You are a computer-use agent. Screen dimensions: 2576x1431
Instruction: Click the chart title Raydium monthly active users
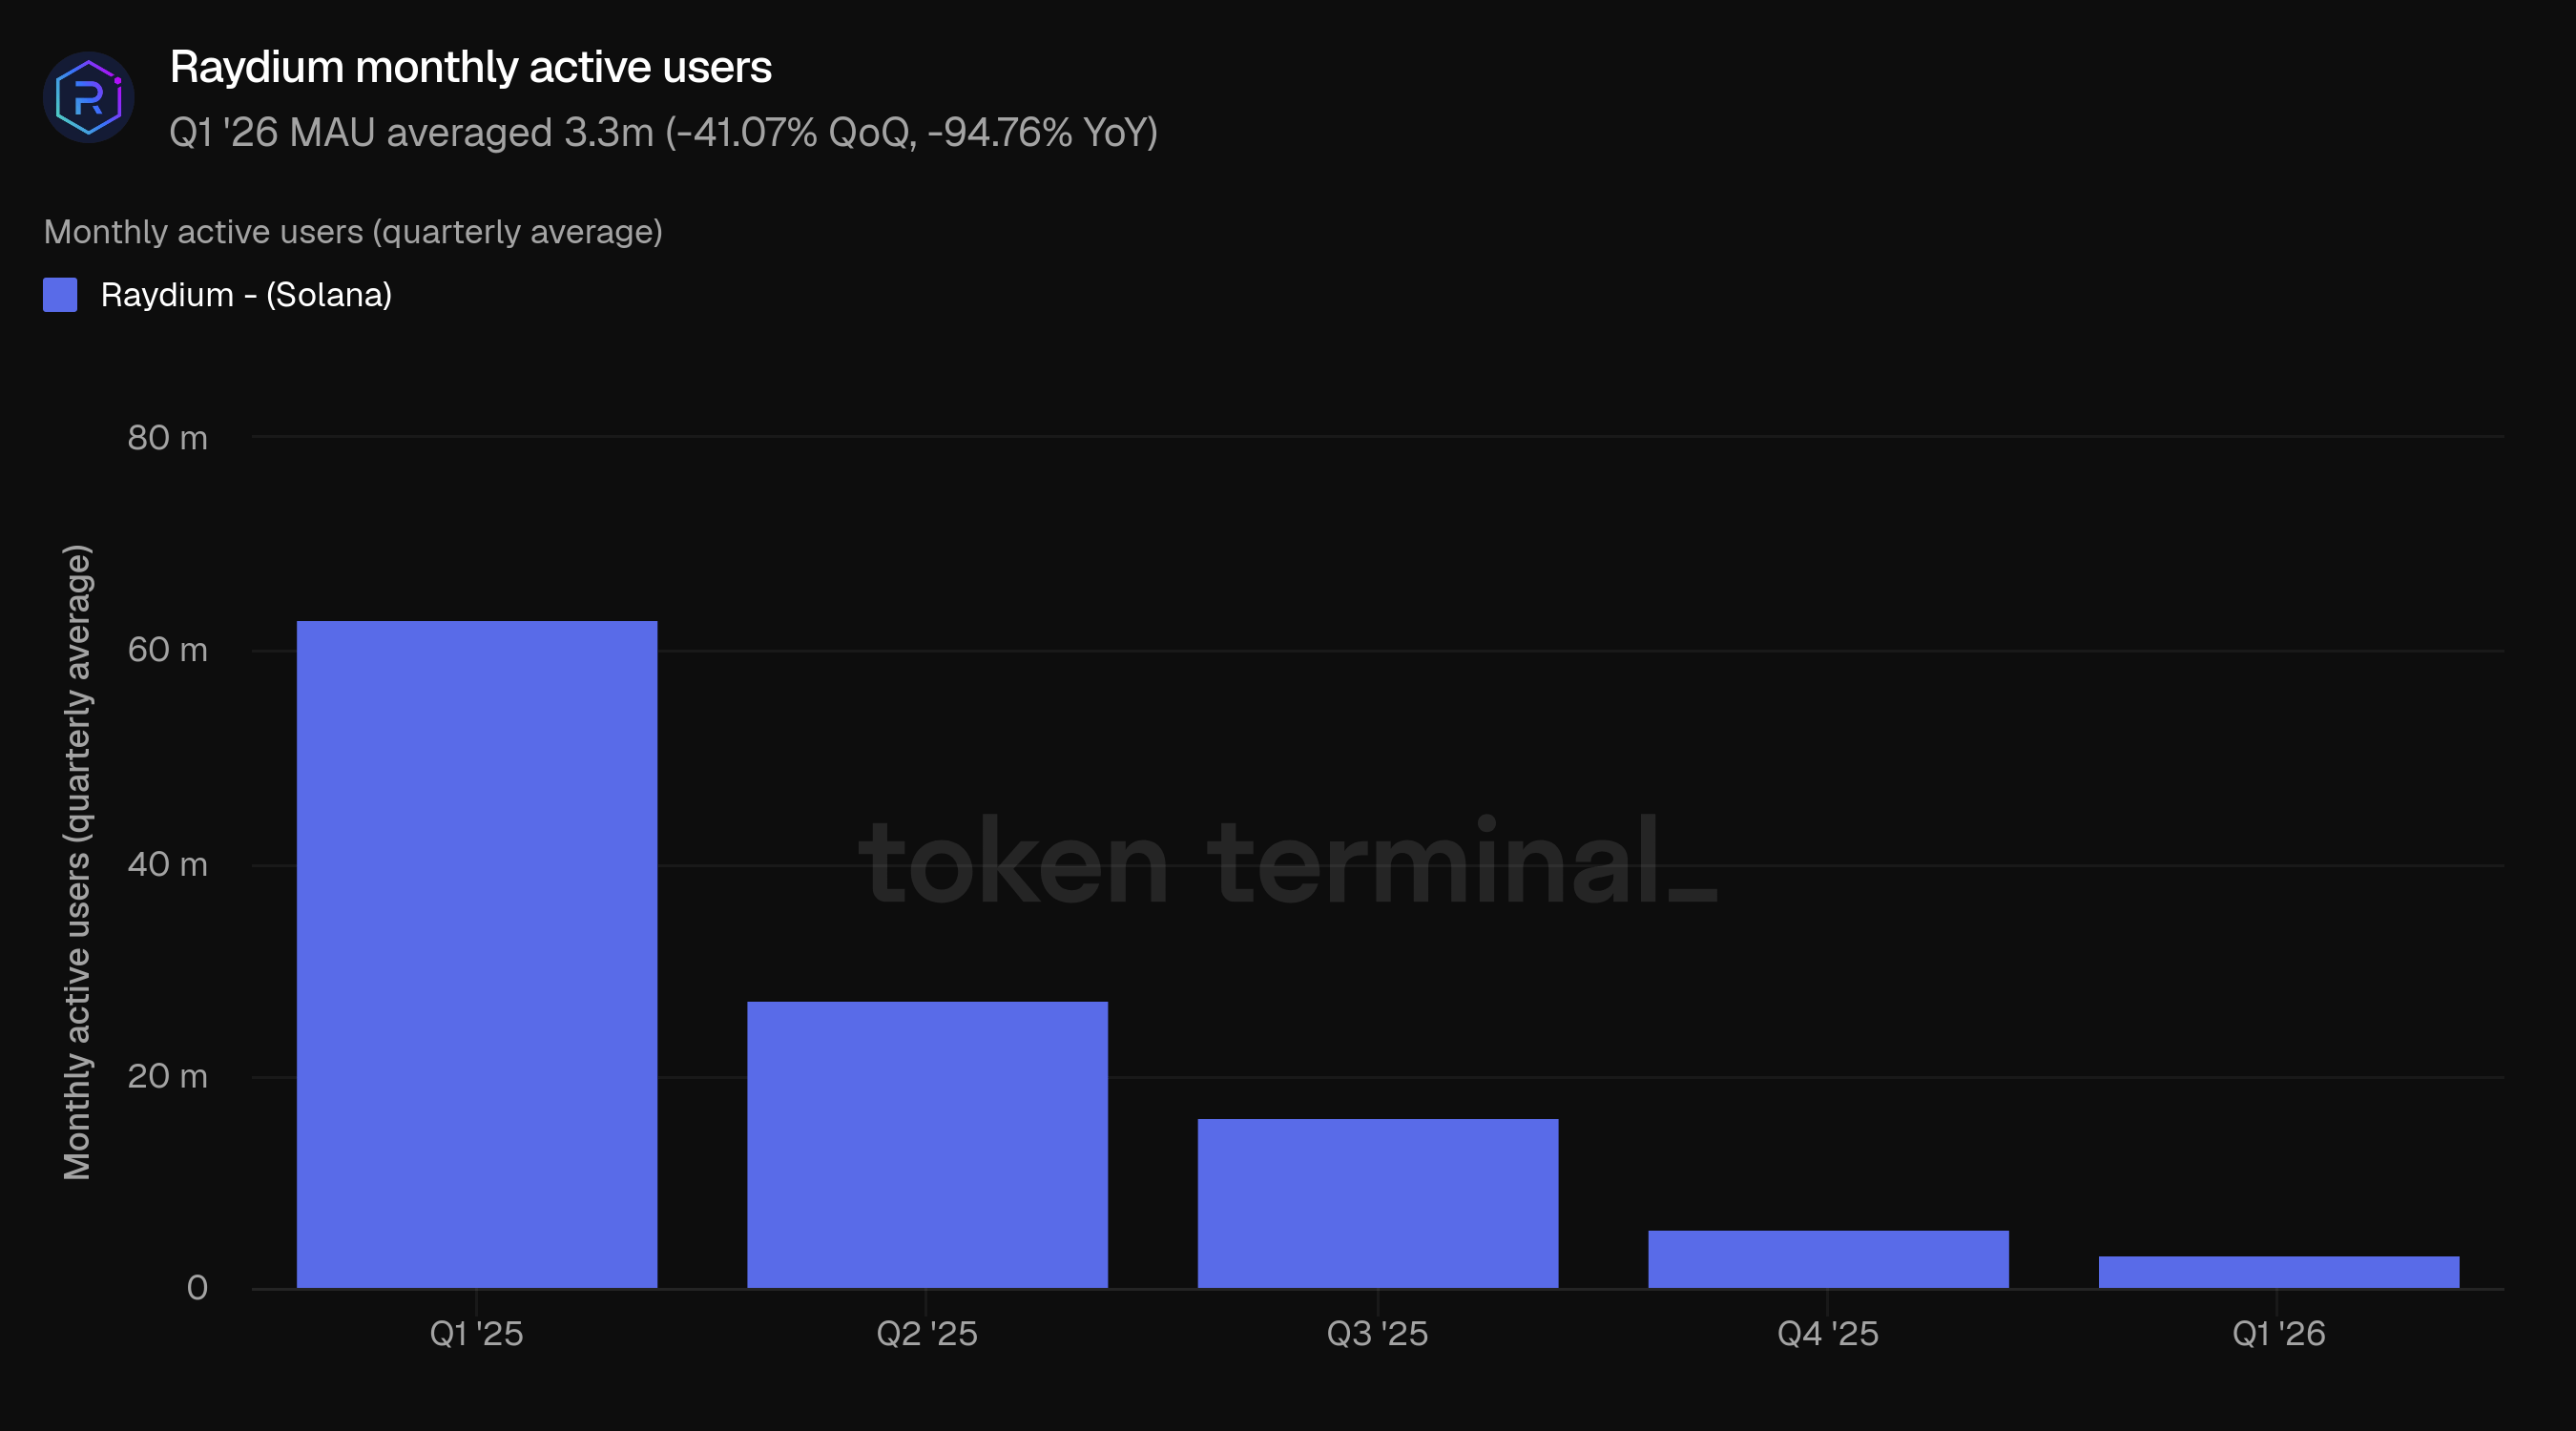point(471,68)
